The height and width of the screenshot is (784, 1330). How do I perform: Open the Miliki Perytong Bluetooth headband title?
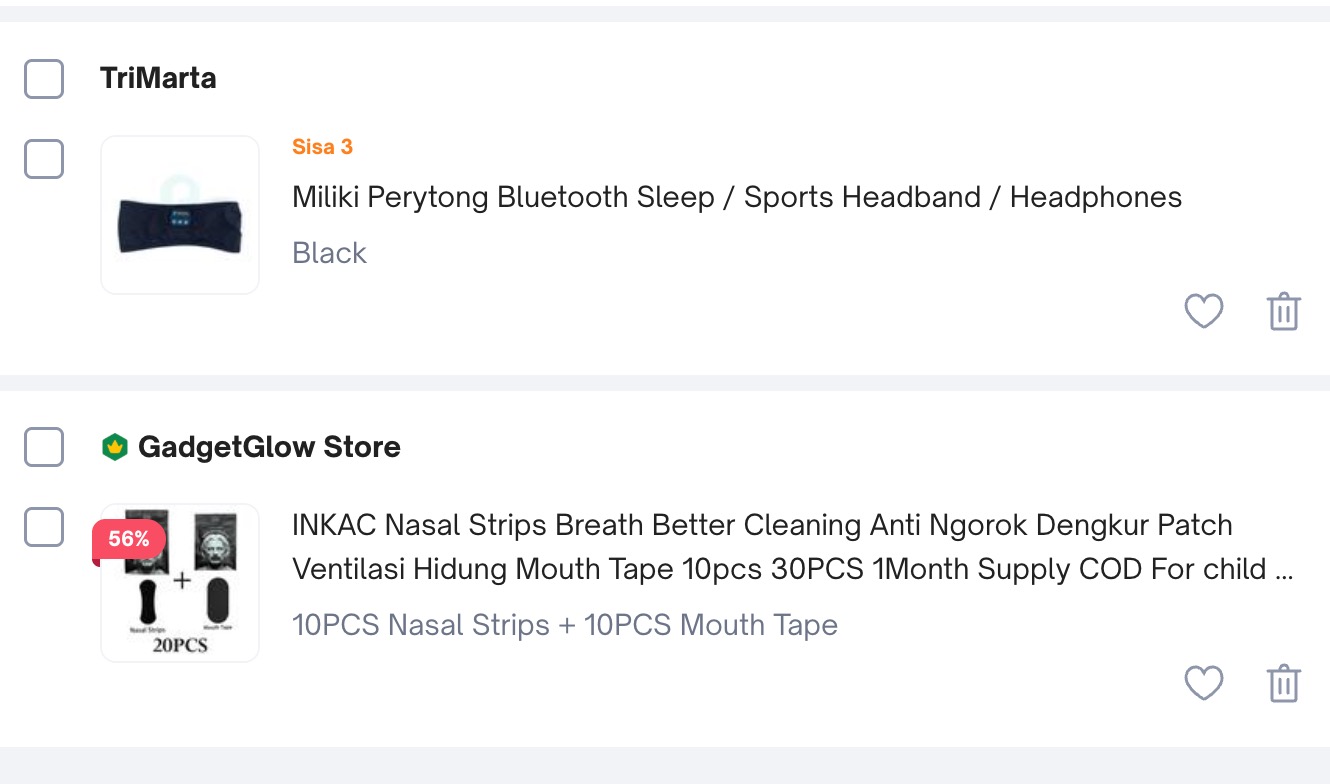click(x=737, y=197)
